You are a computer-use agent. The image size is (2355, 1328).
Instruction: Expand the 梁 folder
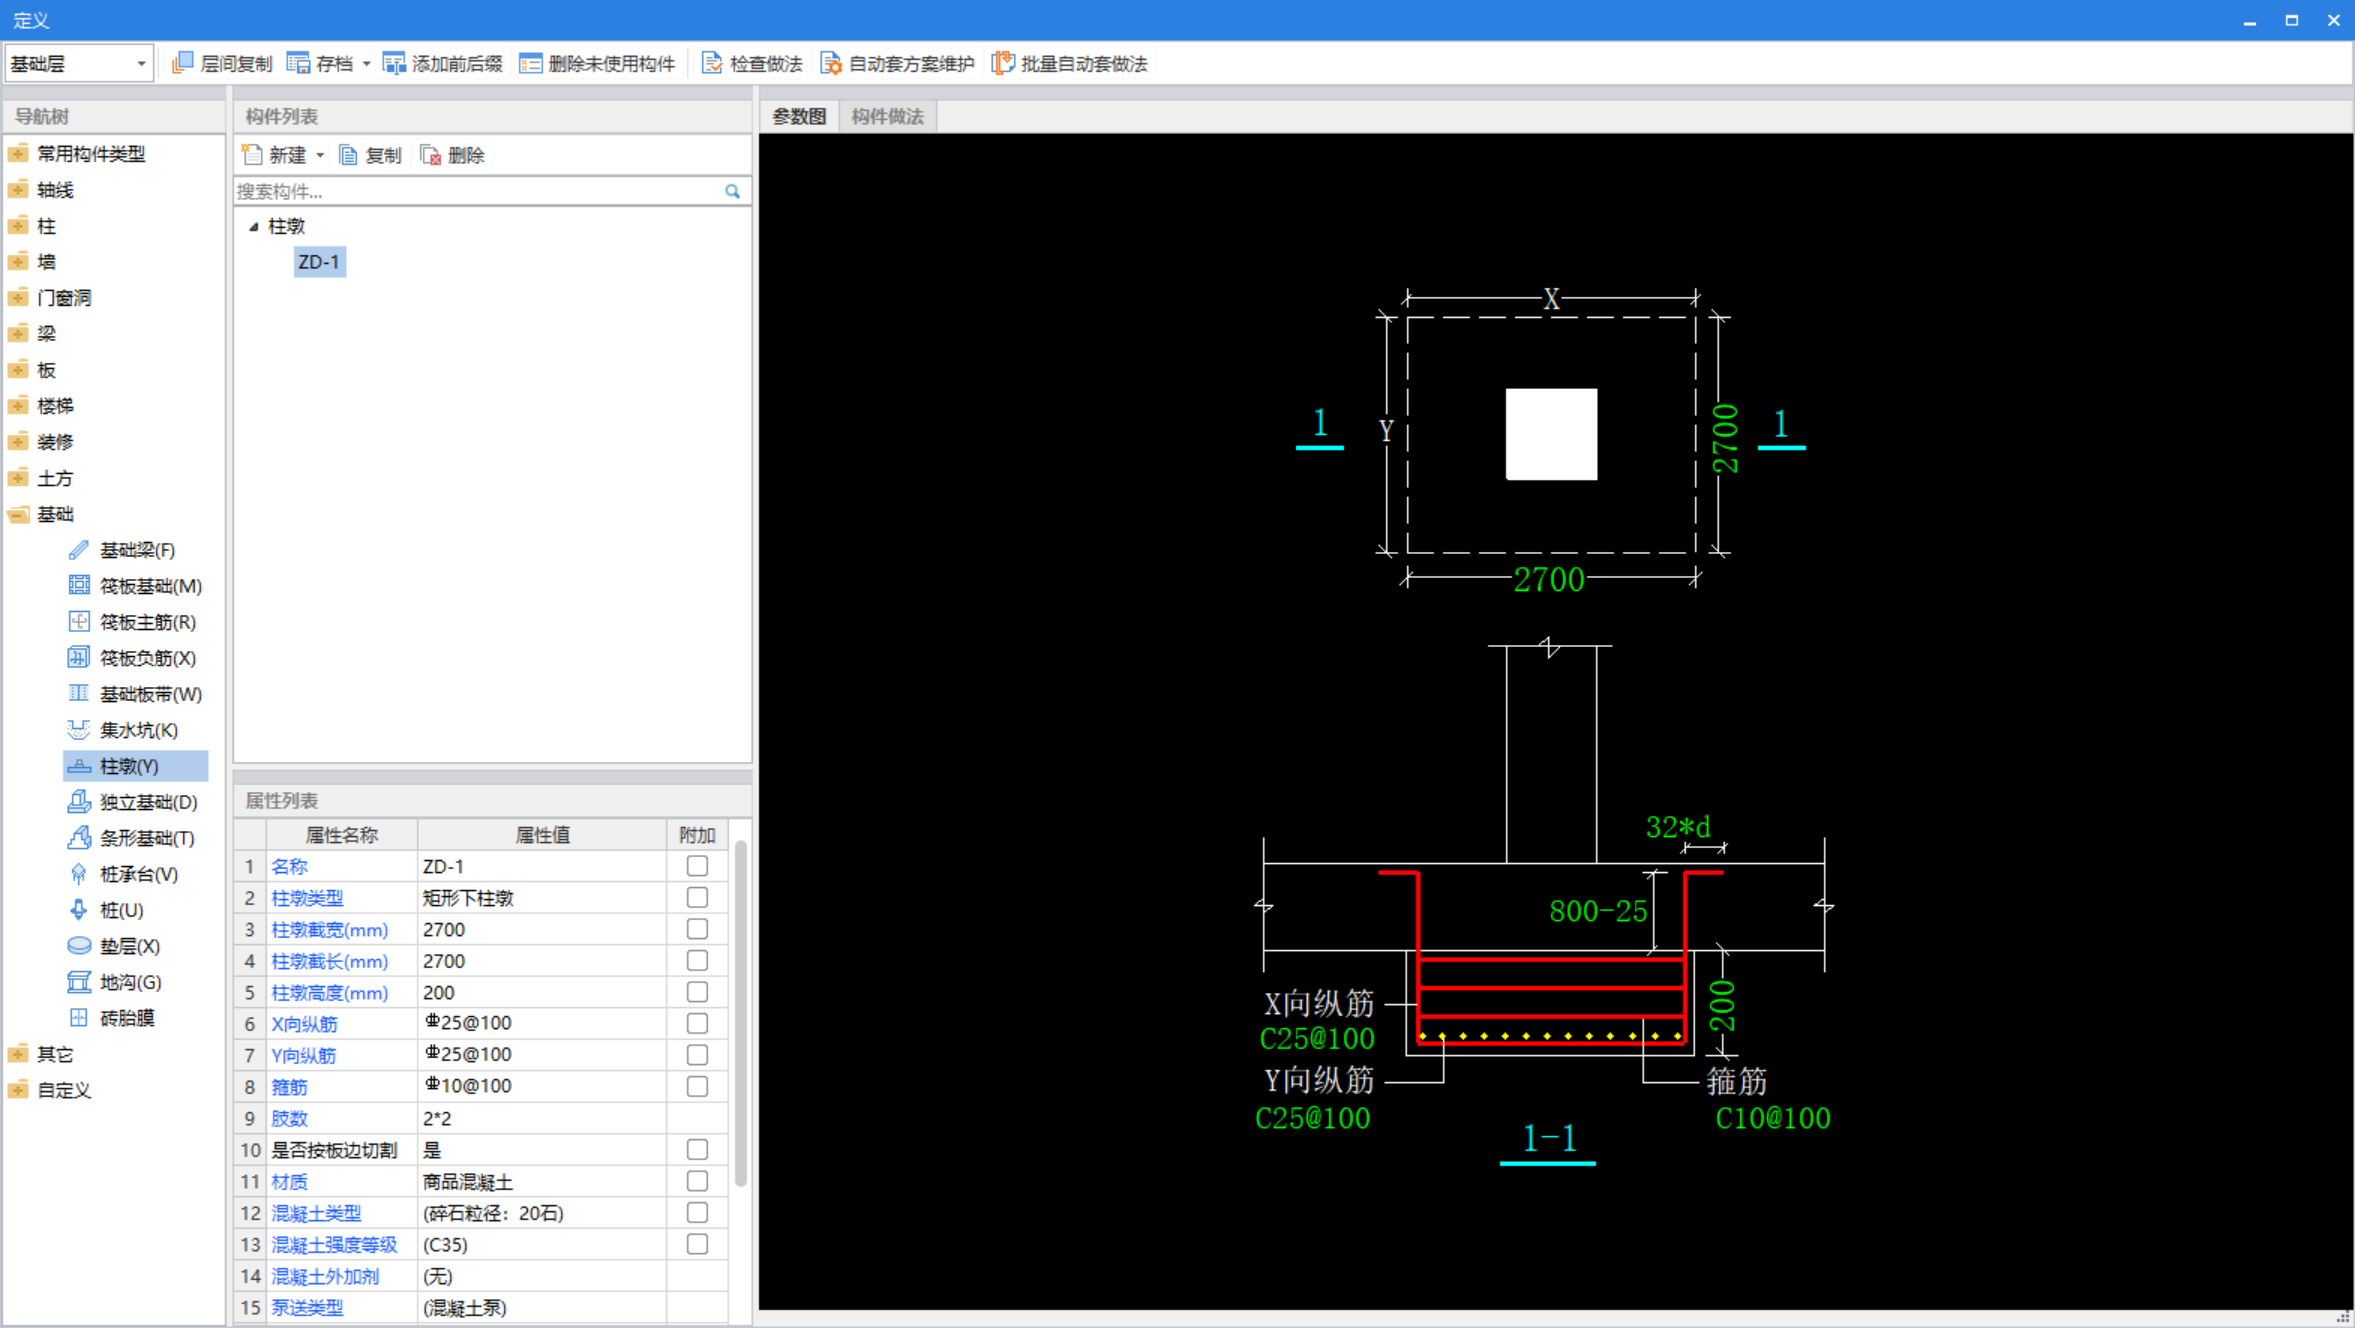point(18,334)
